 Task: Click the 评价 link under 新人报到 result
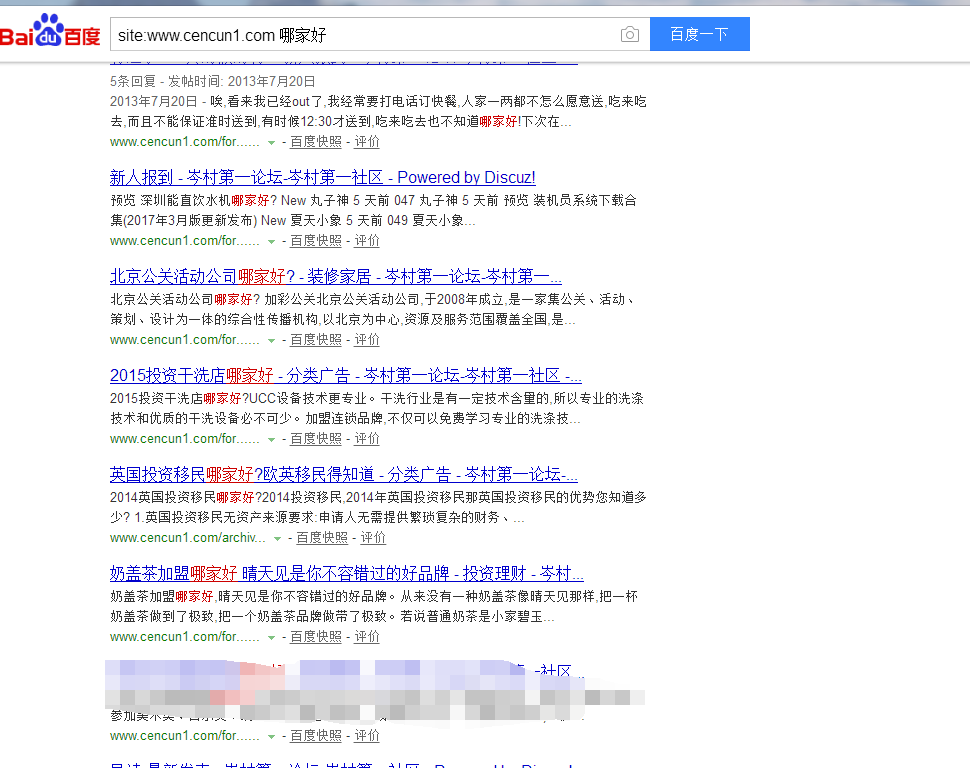click(x=366, y=240)
